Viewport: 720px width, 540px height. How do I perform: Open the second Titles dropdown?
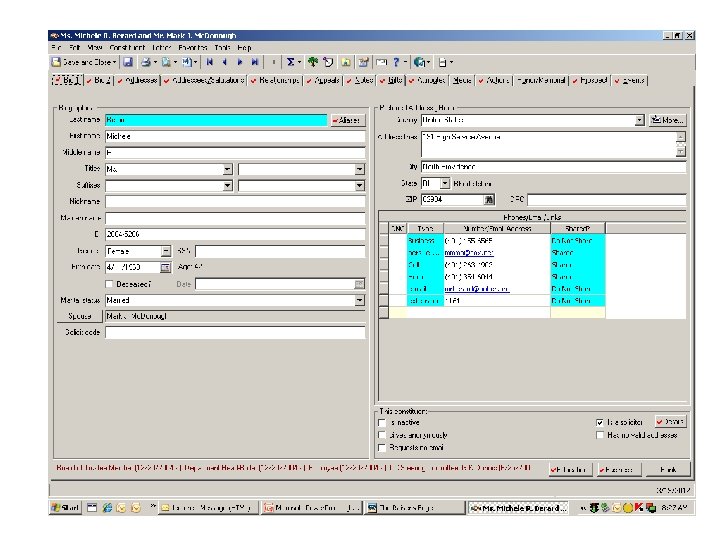360,169
